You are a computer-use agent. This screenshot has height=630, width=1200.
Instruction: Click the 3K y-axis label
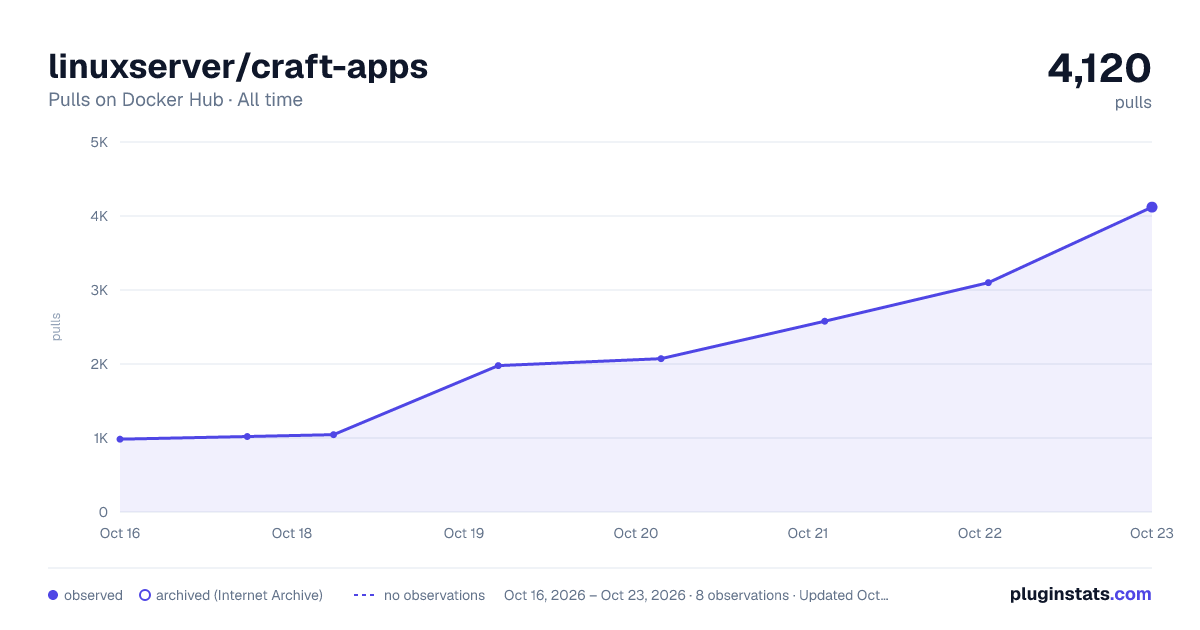click(x=99, y=290)
